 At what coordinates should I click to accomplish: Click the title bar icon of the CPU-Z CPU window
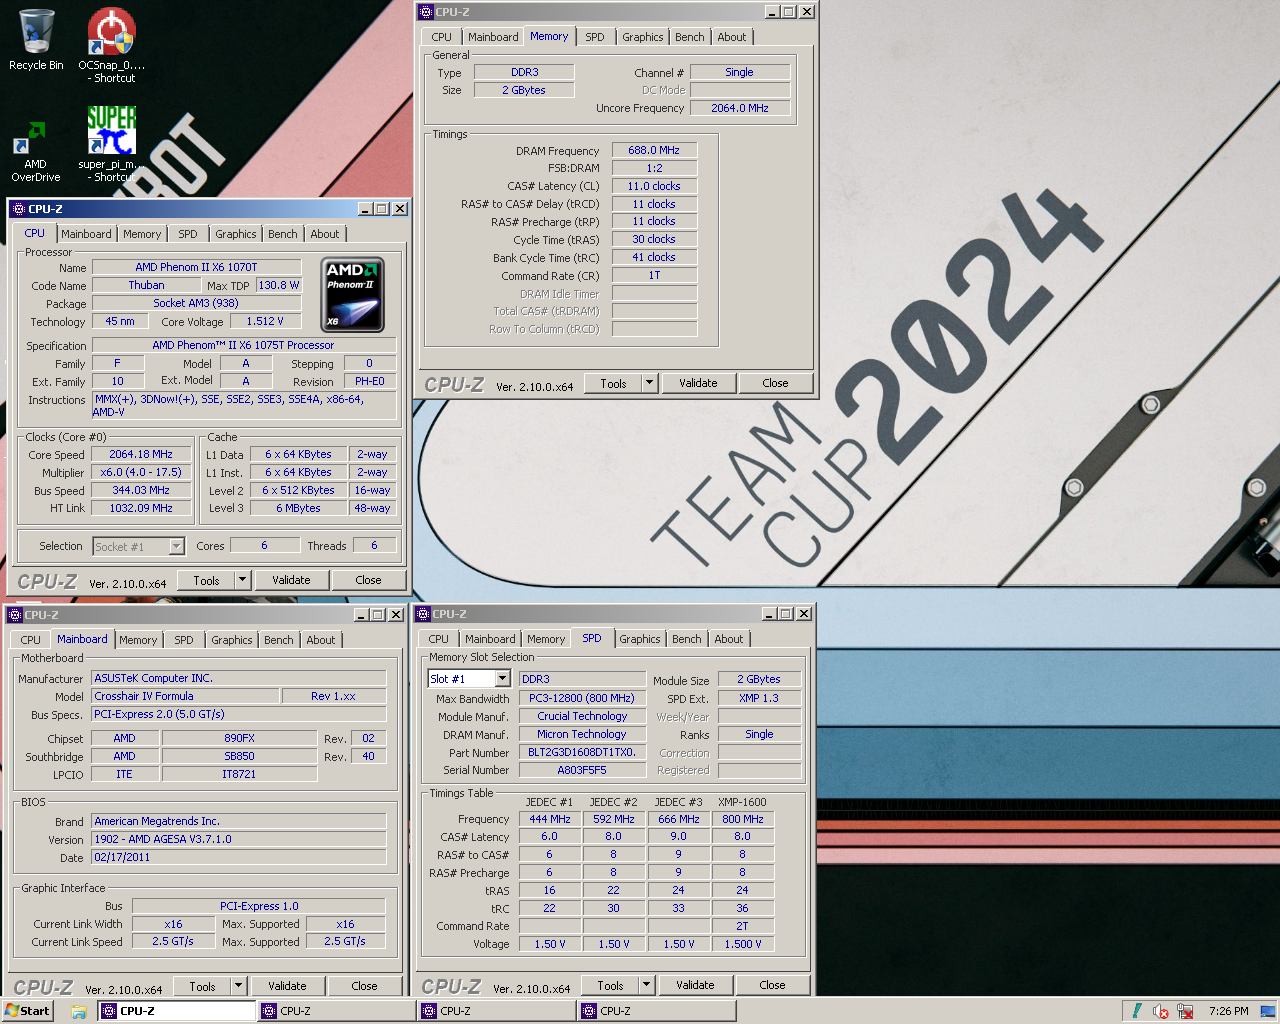[x=18, y=209]
